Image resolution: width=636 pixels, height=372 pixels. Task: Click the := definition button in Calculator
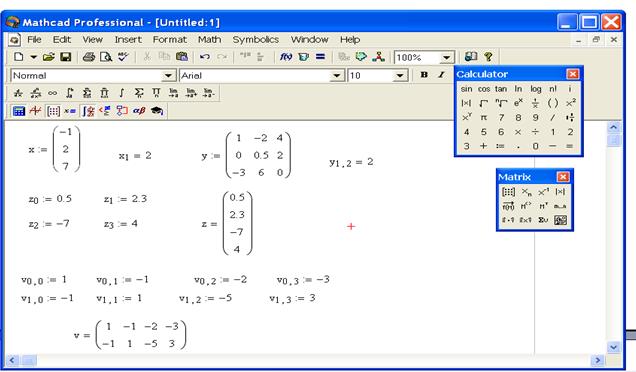[x=501, y=146]
